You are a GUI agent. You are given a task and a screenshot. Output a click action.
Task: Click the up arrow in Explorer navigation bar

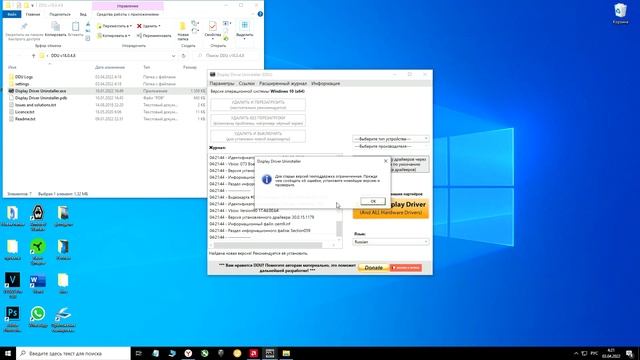click(x=33, y=56)
